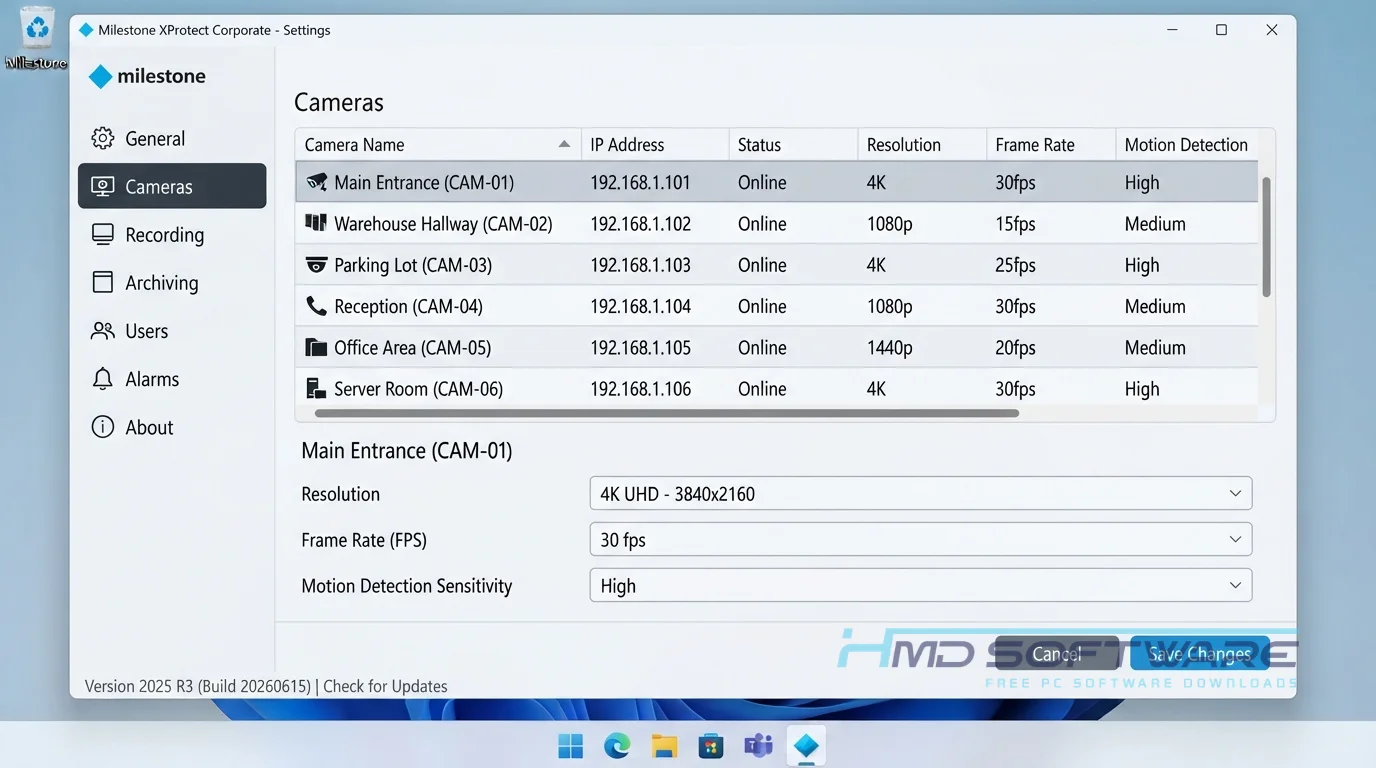This screenshot has height=768, width=1376.
Task: Open the General settings section
Action: (x=172, y=138)
